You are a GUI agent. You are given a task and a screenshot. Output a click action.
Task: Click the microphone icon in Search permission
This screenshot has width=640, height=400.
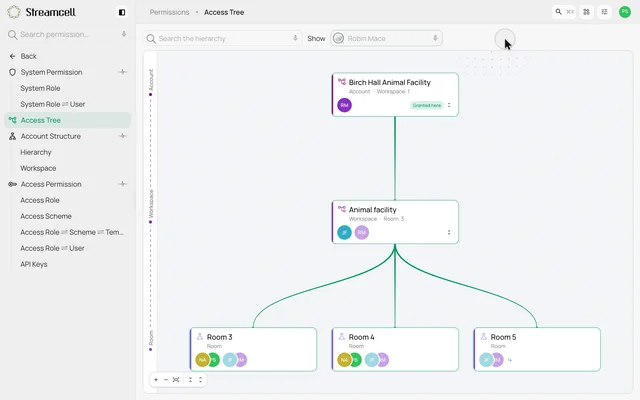(x=124, y=34)
